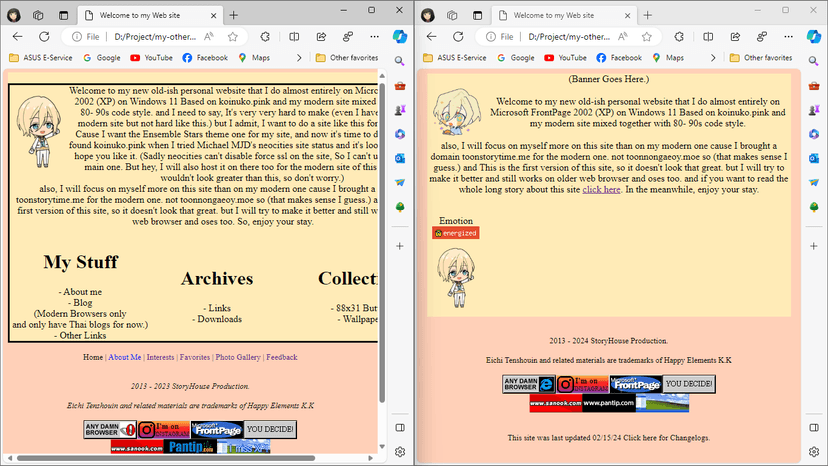Follow the 'click here' link in the right page

point(602,189)
